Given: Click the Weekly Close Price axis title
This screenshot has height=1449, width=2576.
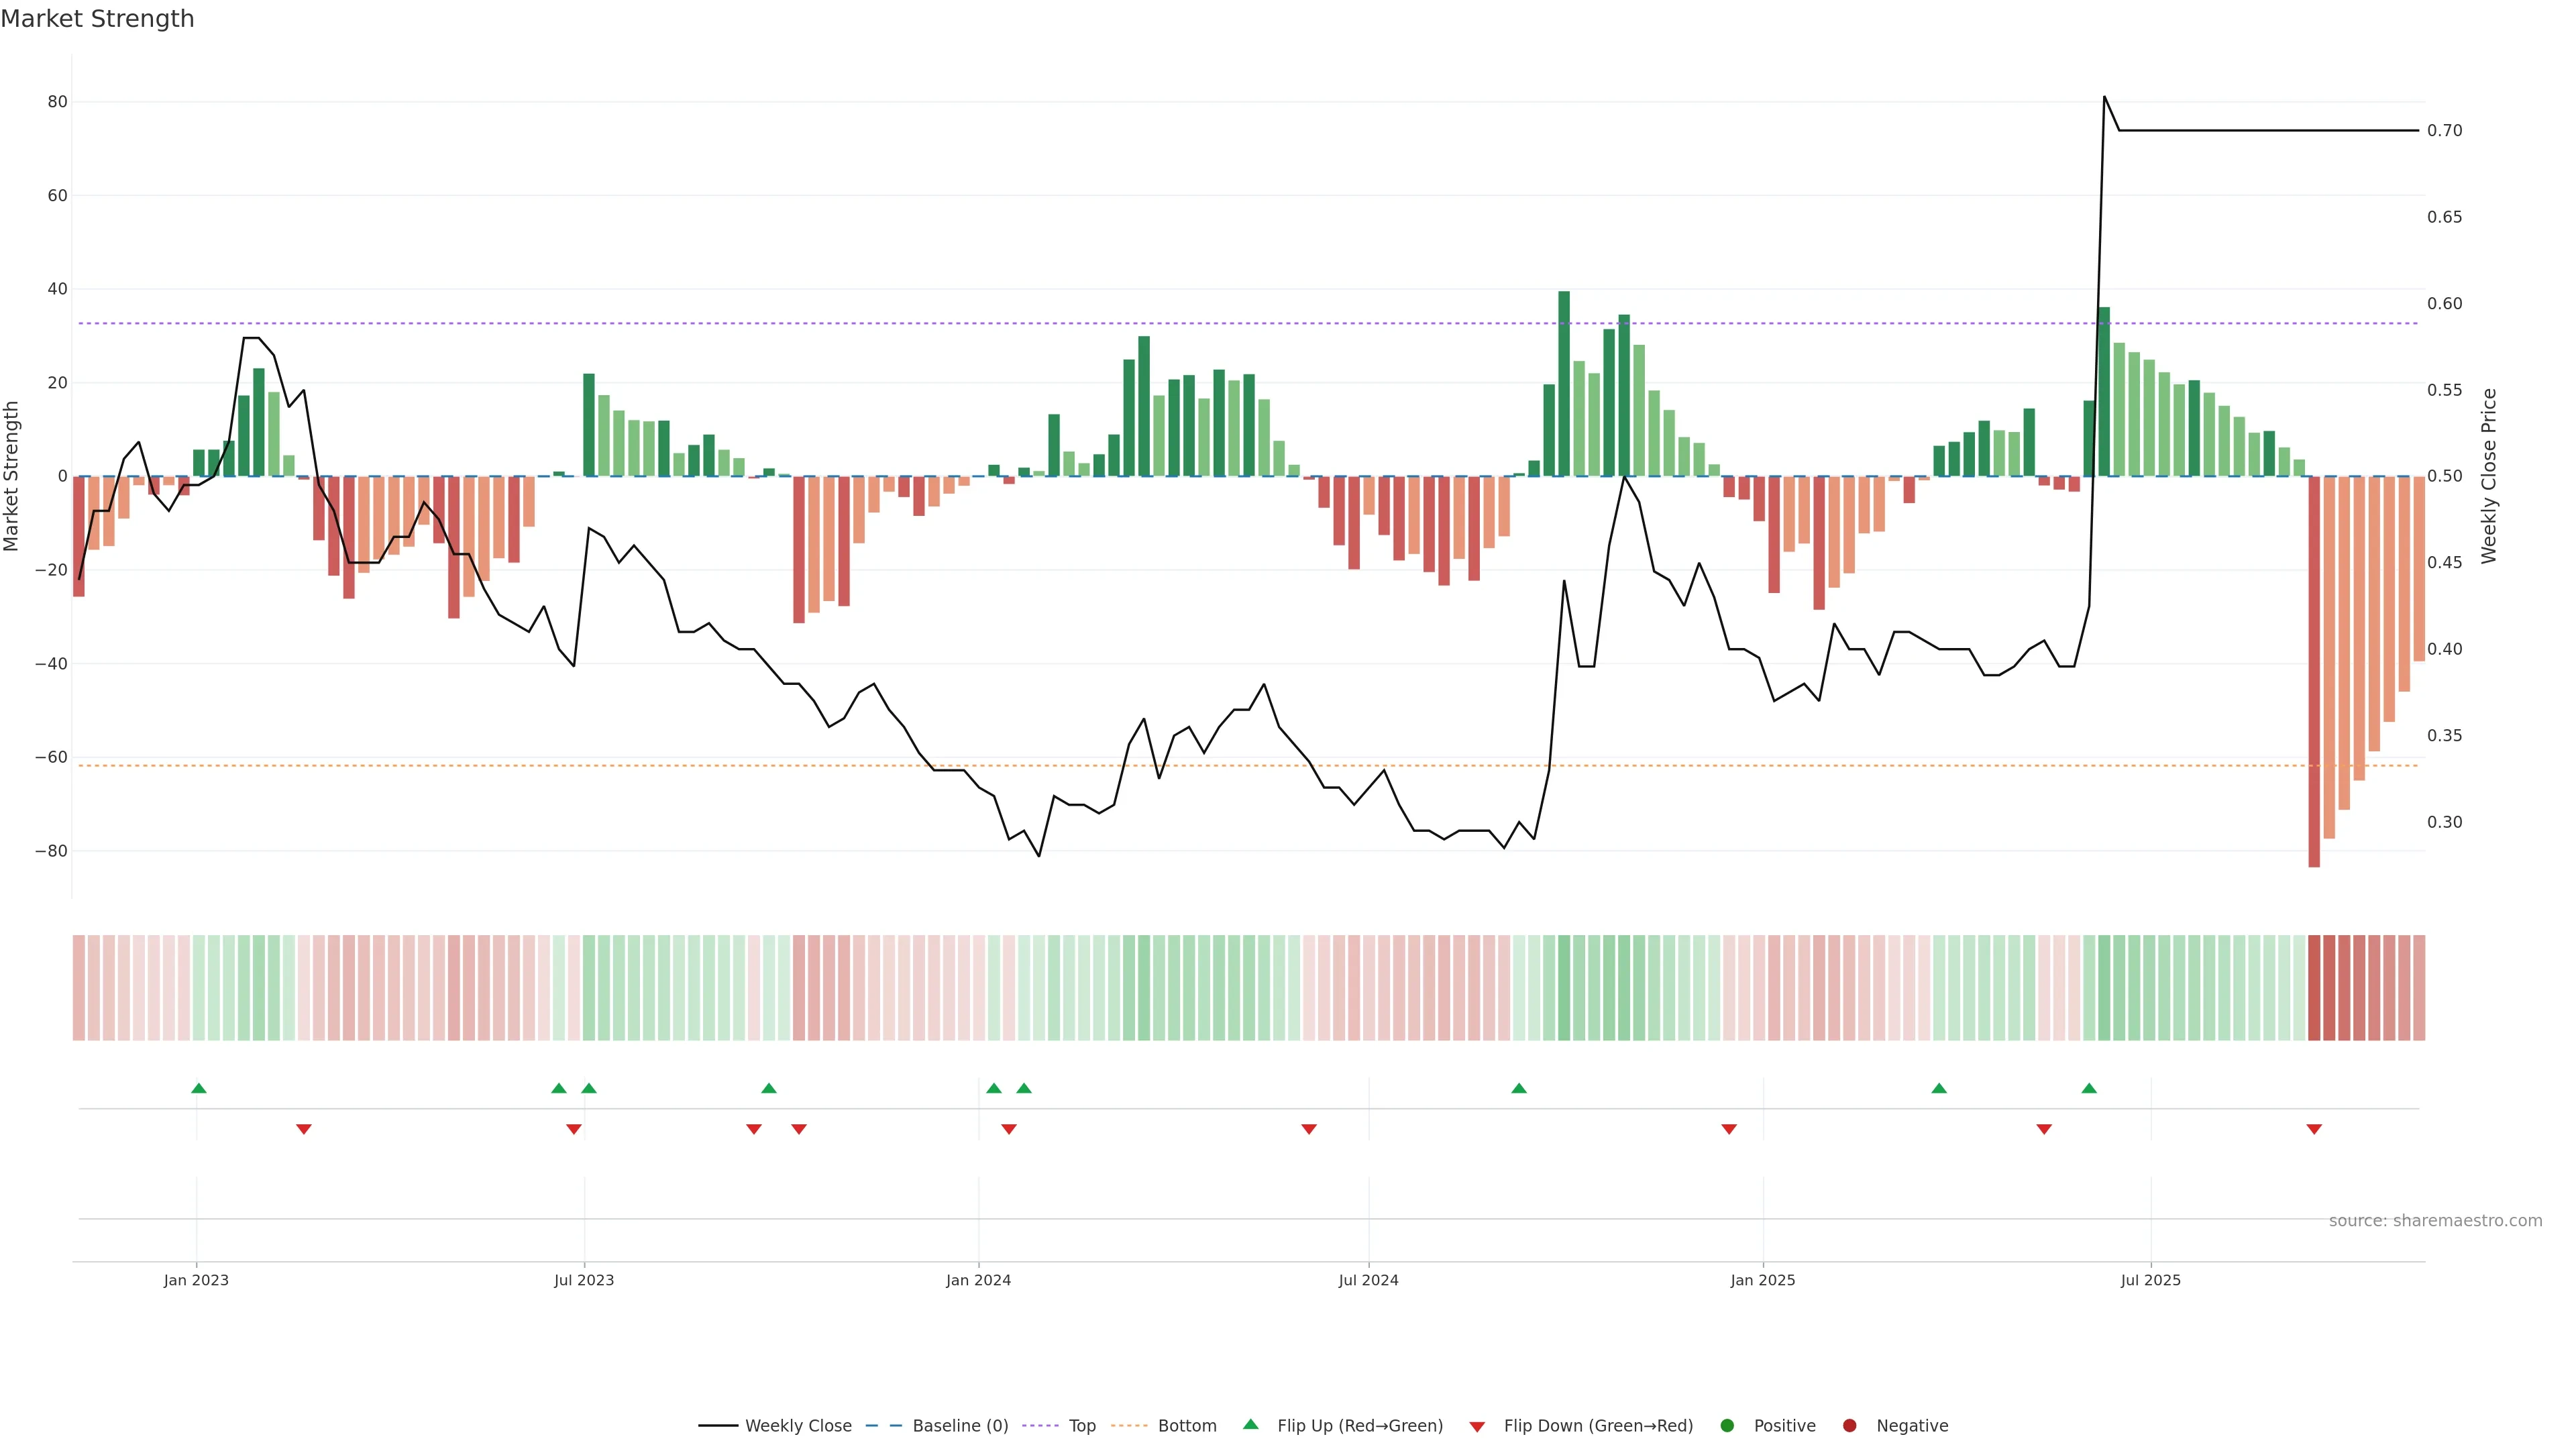Looking at the screenshot, I should click(2489, 476).
